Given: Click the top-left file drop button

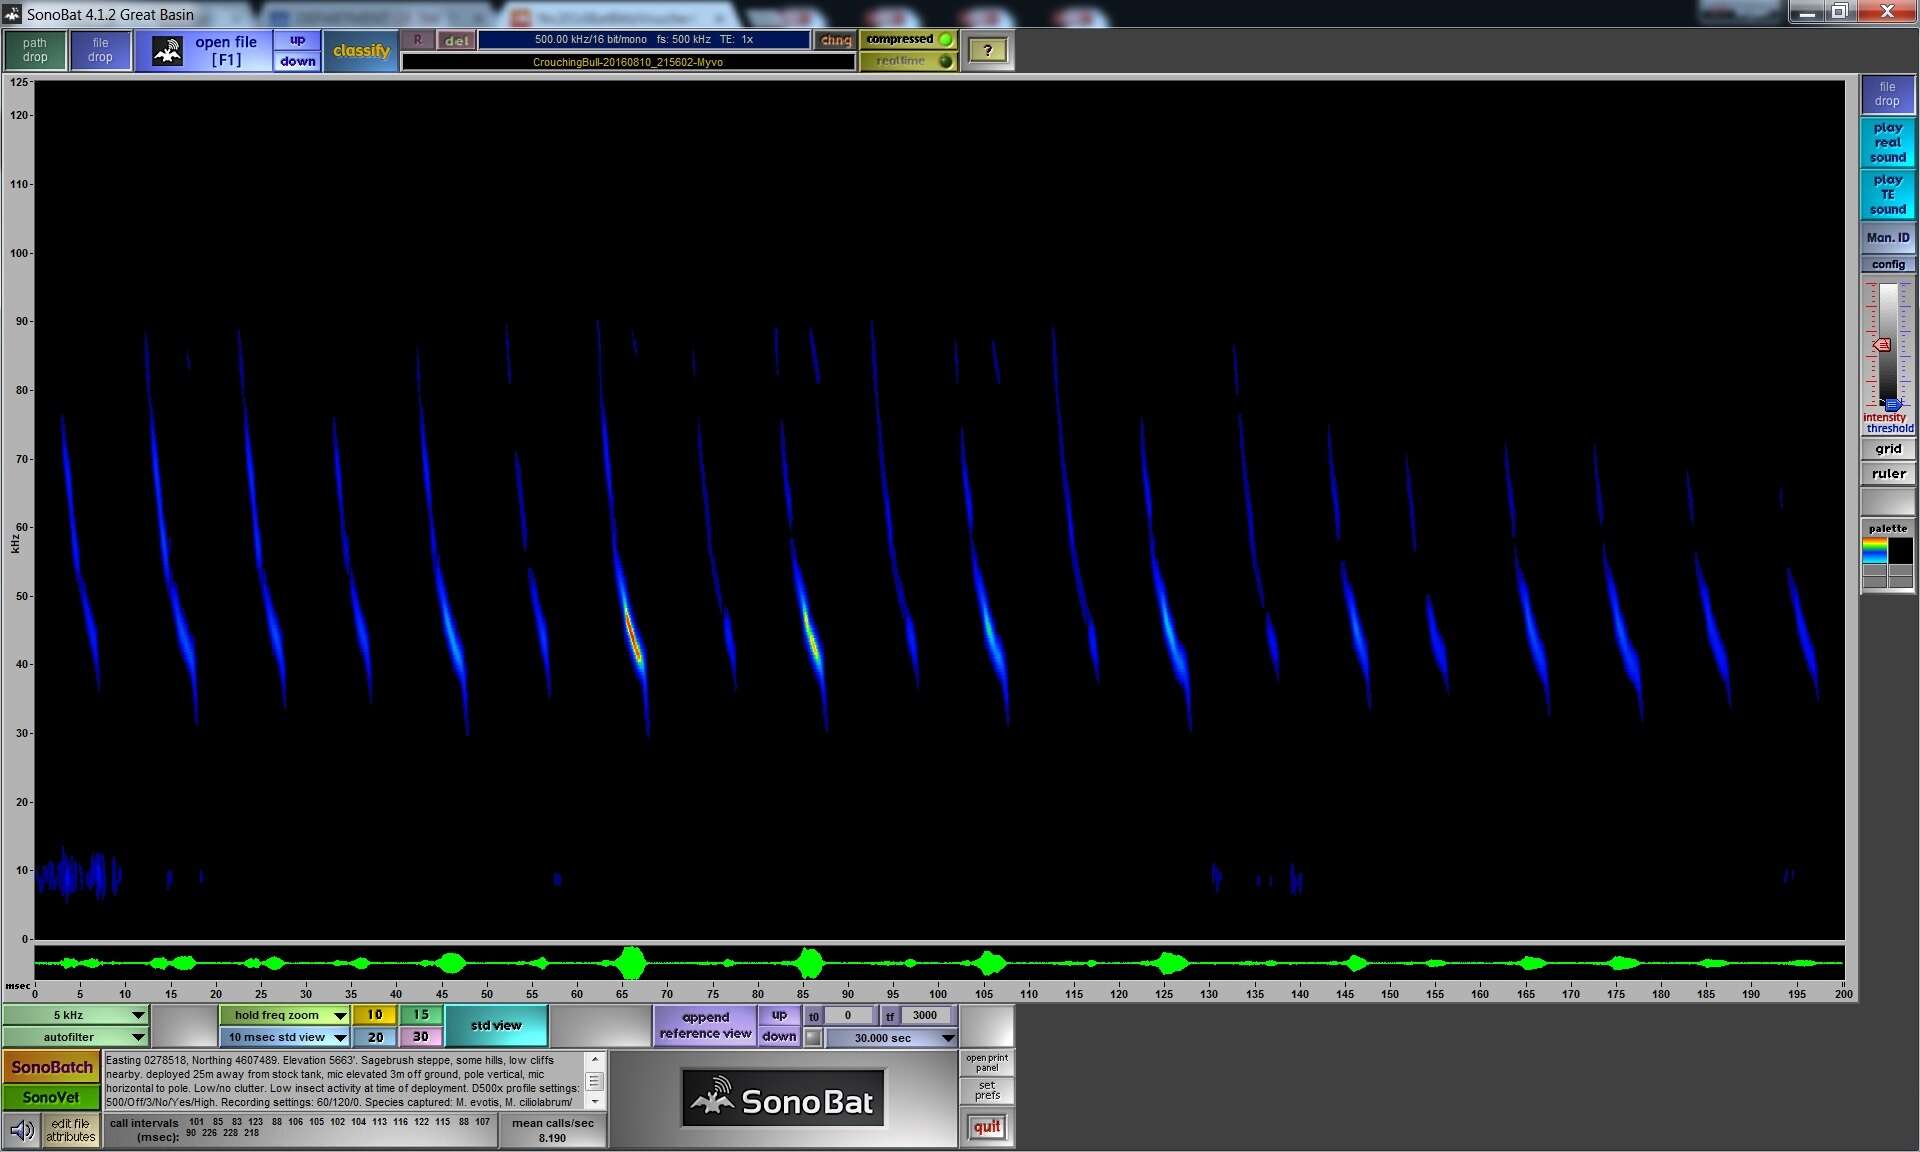Looking at the screenshot, I should [100, 50].
